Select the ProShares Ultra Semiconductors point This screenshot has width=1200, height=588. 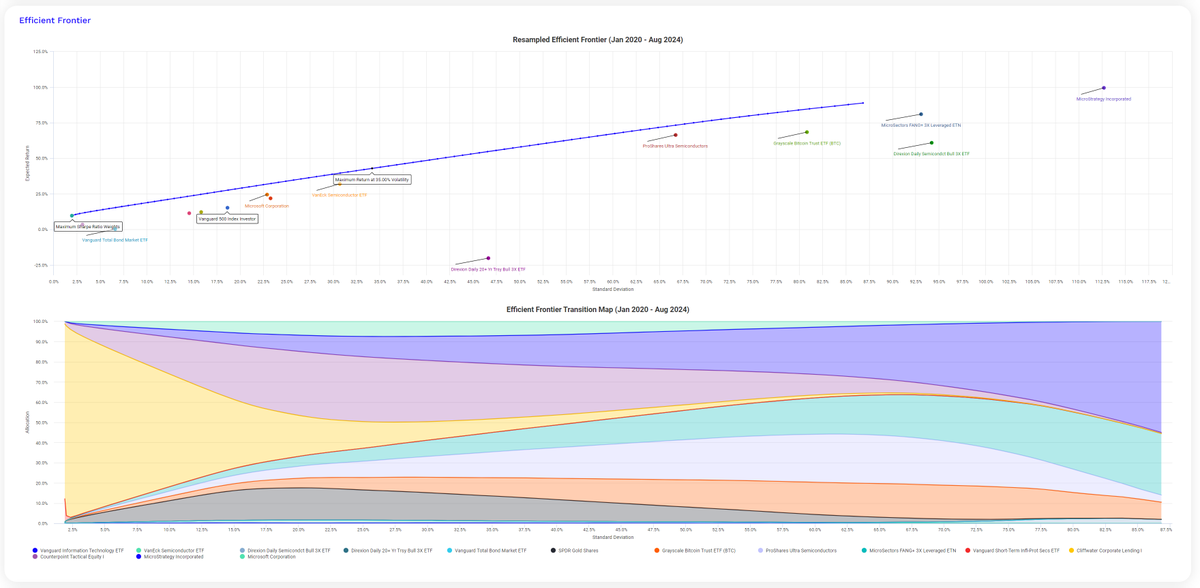point(676,135)
